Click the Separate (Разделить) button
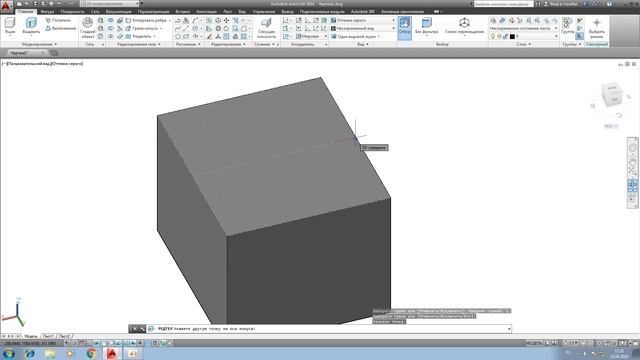This screenshot has width=640, height=360. click(141, 36)
